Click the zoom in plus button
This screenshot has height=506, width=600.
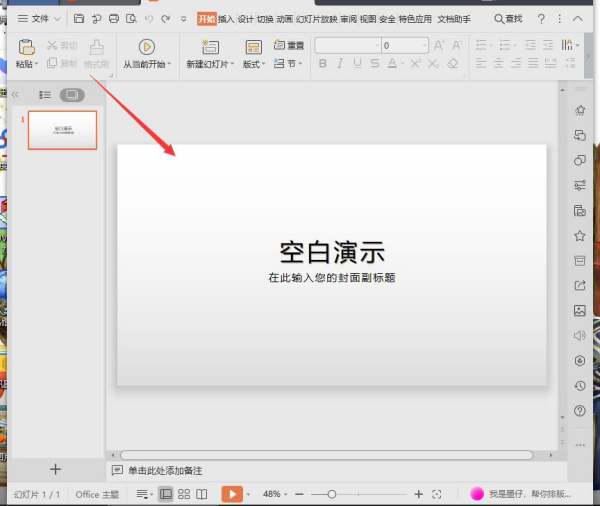point(419,494)
